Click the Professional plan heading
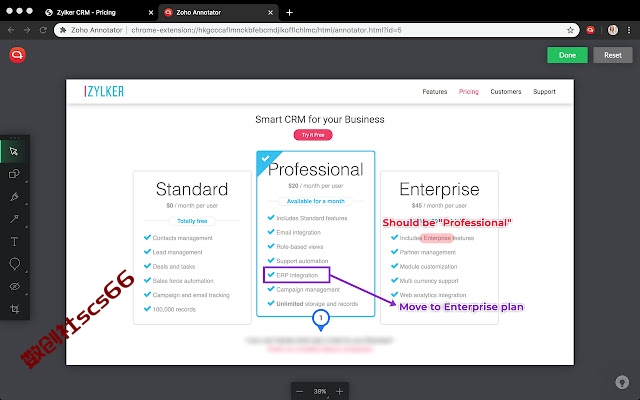Image resolution: width=640 pixels, height=400 pixels. pos(316,170)
